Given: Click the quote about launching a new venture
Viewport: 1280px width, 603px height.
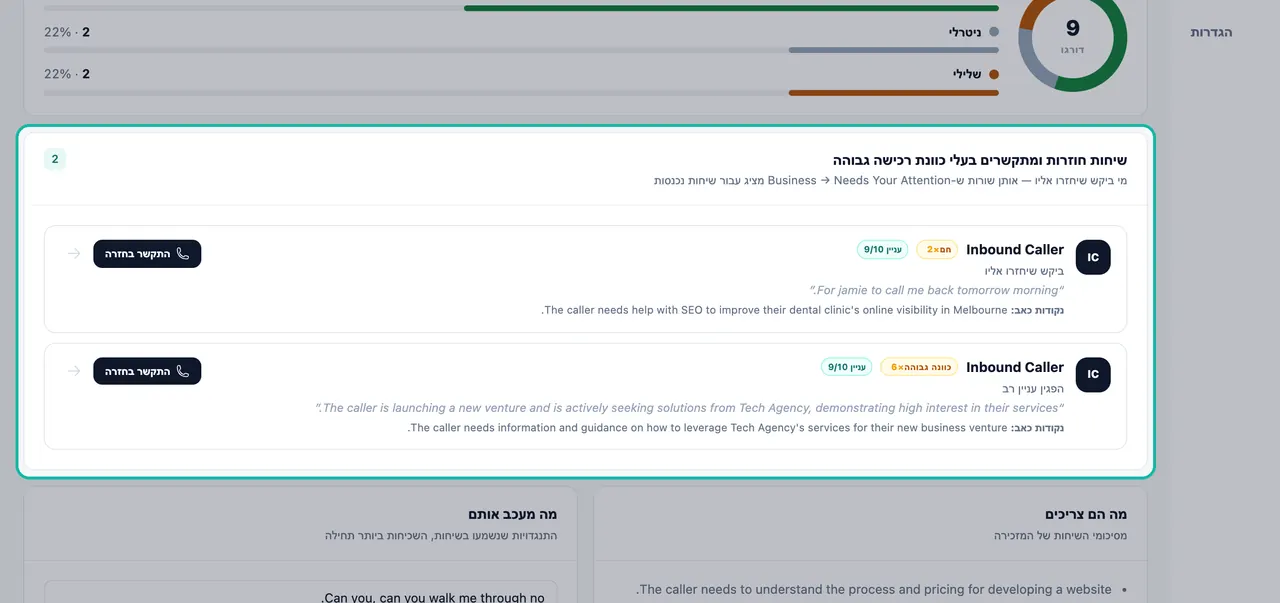Looking at the screenshot, I should (x=689, y=408).
